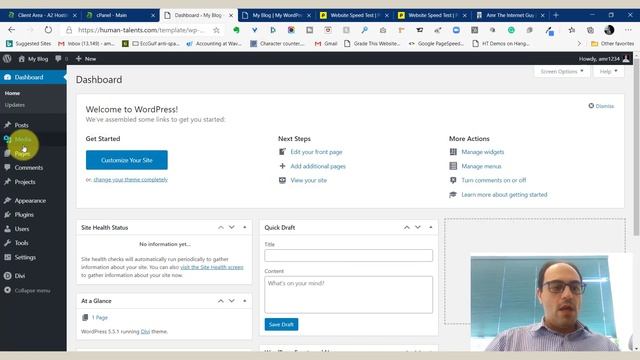Open the New content menu
This screenshot has width=640, height=360.
(x=86, y=59)
